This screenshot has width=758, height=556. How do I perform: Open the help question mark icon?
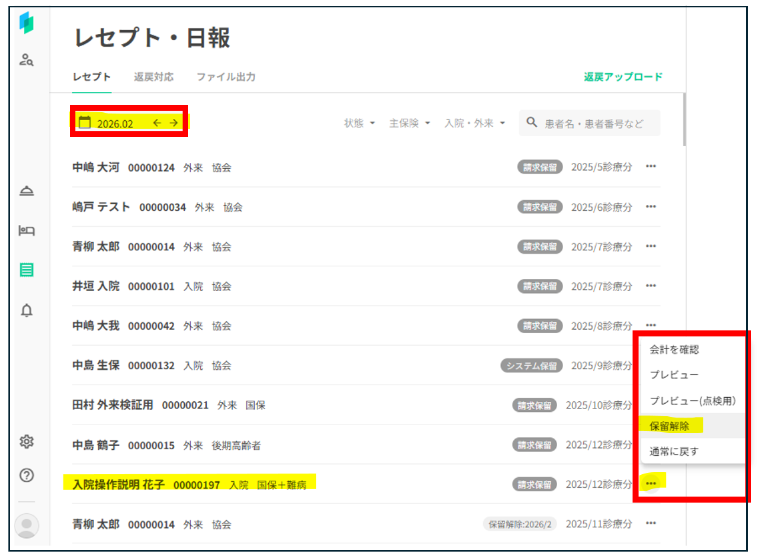coord(27,475)
